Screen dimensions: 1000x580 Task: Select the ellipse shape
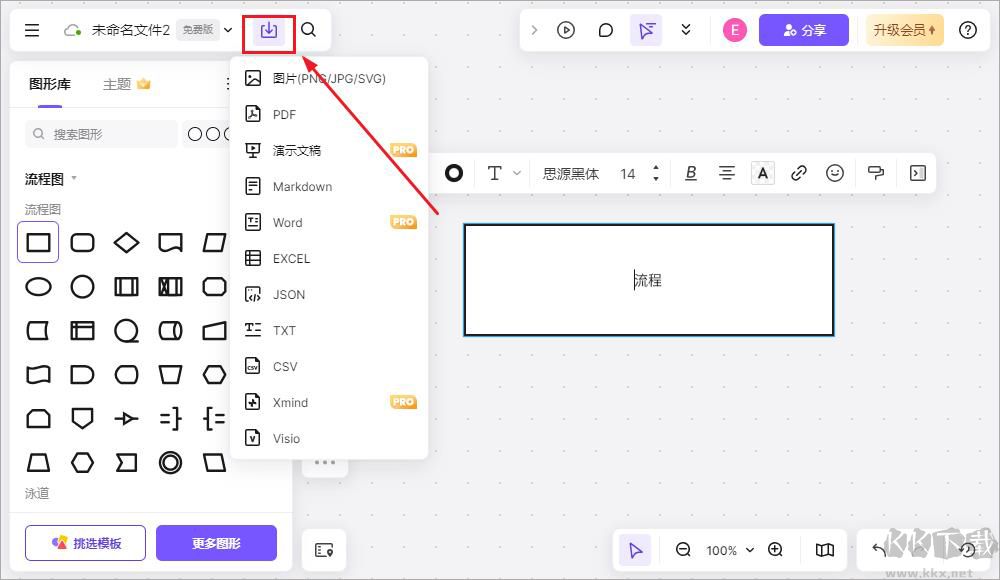pyautogui.click(x=38, y=286)
